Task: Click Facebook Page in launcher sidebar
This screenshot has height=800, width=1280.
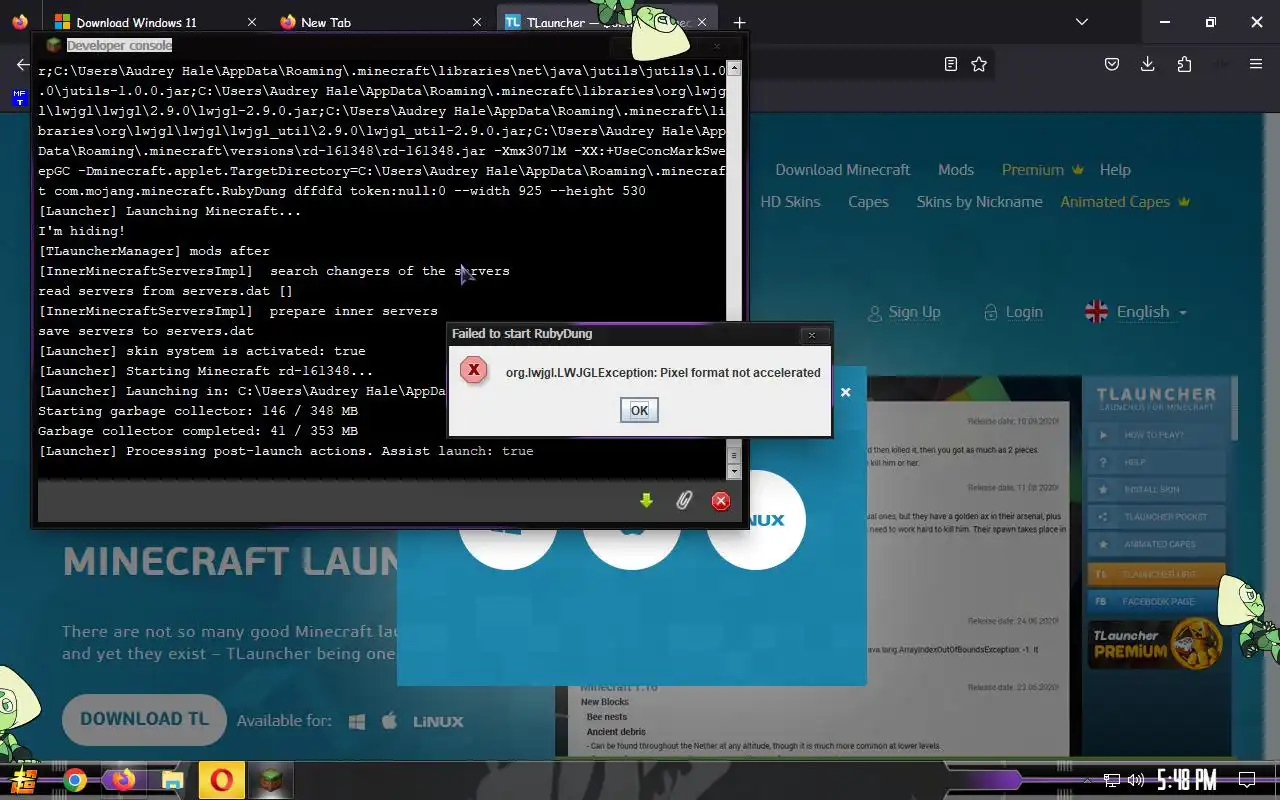Action: click(1156, 601)
